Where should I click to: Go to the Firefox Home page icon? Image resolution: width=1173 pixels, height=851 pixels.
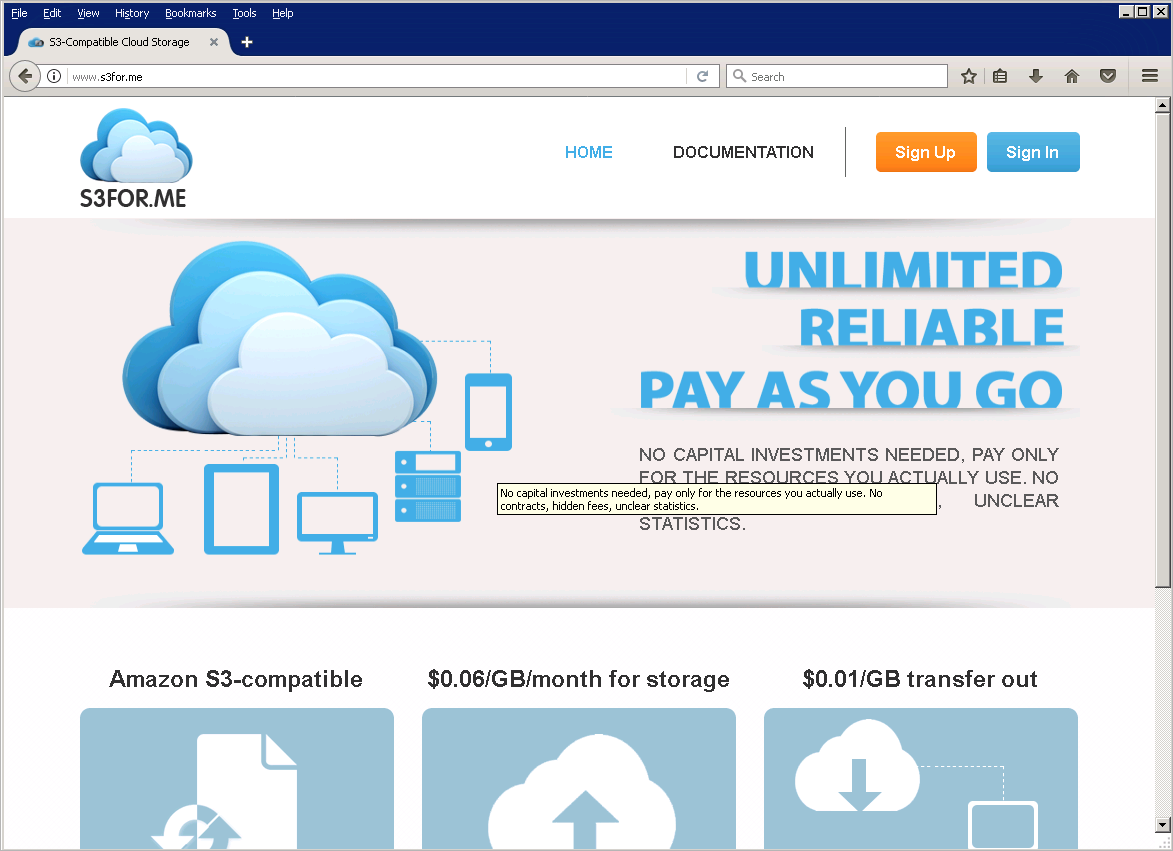click(1072, 76)
